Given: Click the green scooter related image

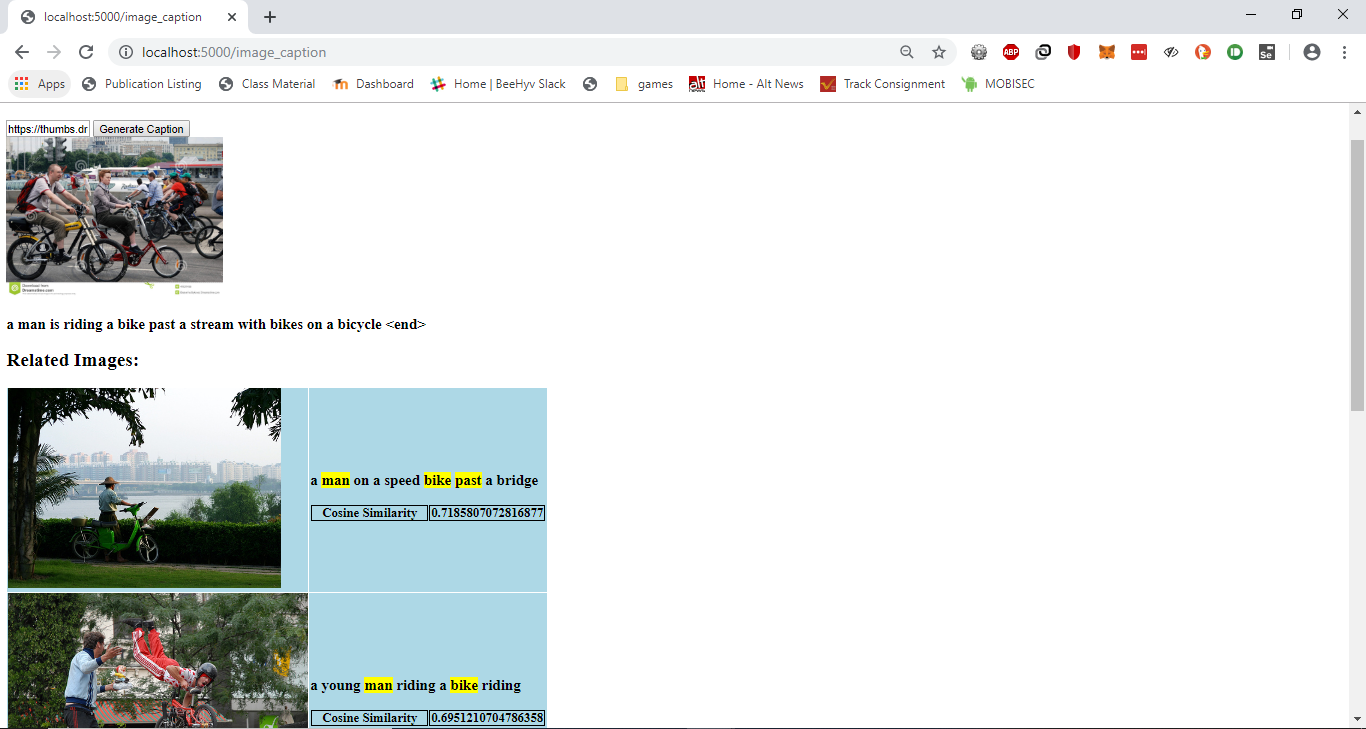Looking at the screenshot, I should click(x=144, y=488).
